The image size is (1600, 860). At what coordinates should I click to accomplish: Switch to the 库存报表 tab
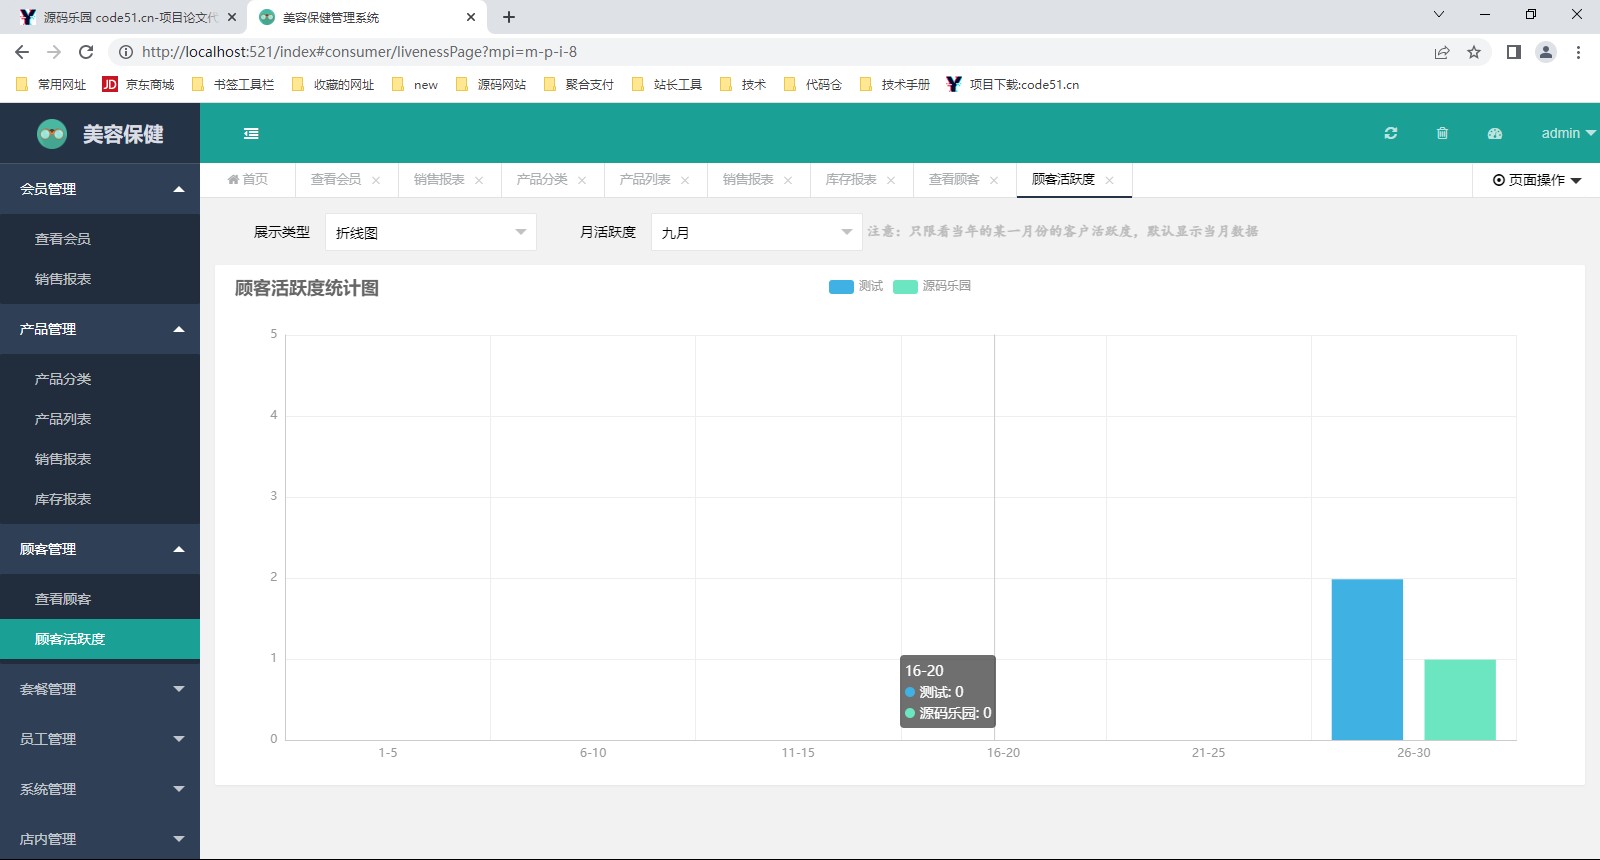pyautogui.click(x=850, y=180)
